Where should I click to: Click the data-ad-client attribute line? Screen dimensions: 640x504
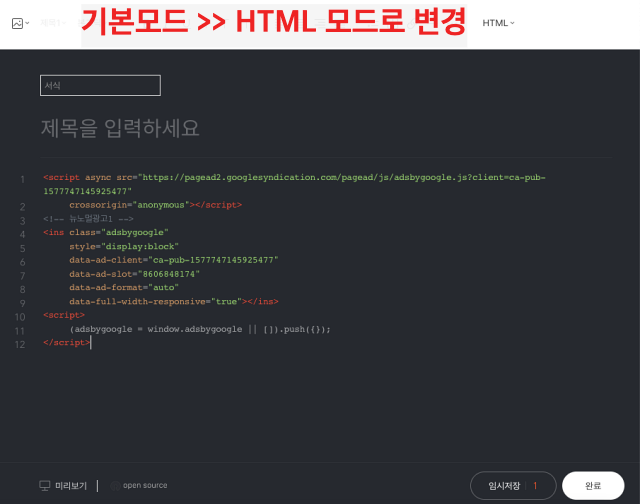coord(173,260)
